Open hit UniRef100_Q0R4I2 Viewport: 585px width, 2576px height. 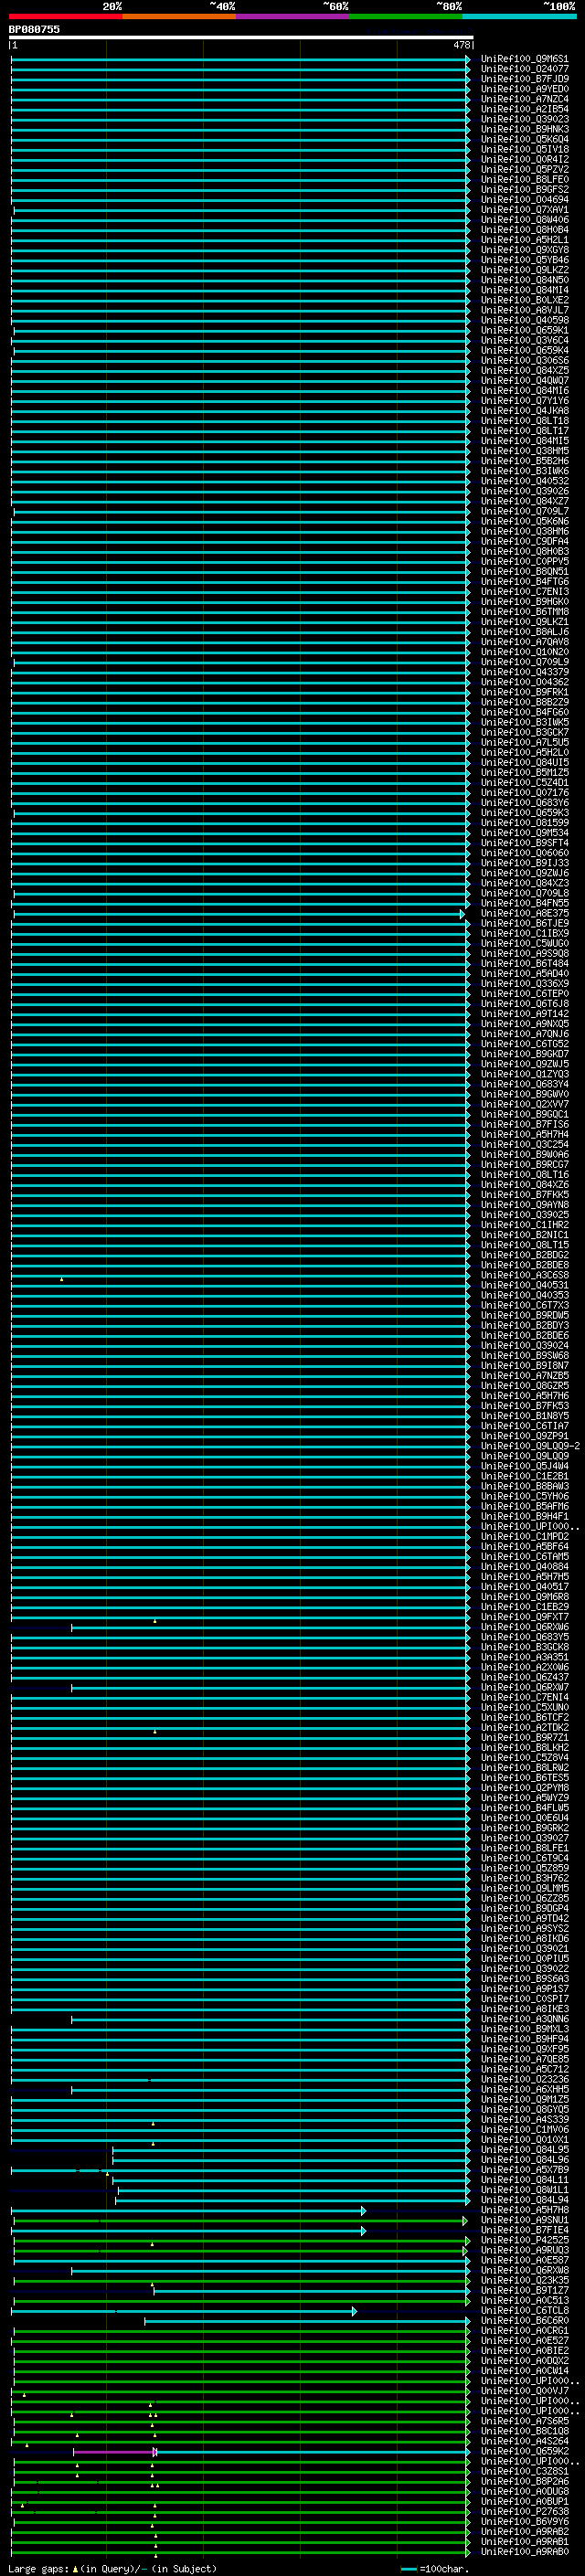tap(525, 159)
